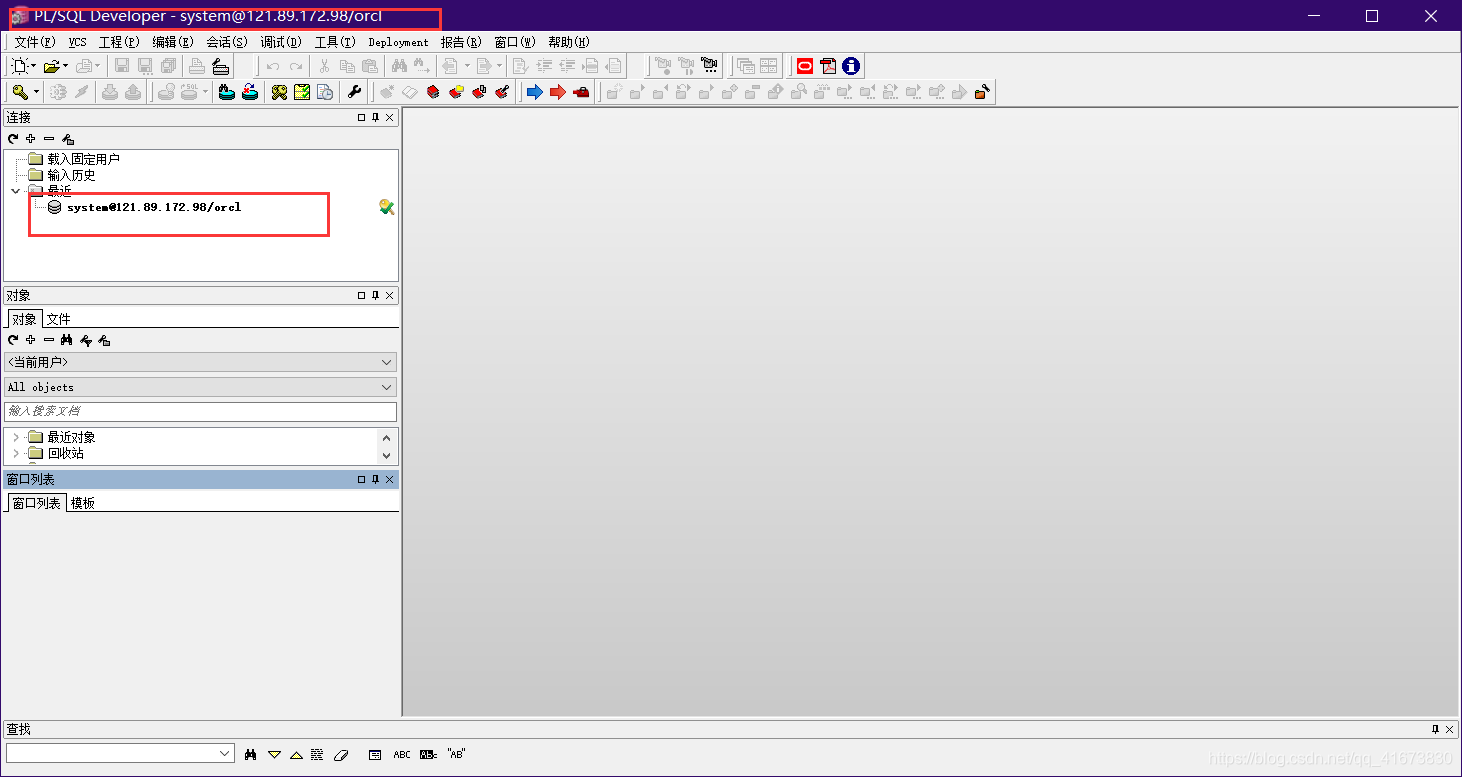Click the Log on key icon
The width and height of the screenshot is (1462, 777).
[20, 92]
